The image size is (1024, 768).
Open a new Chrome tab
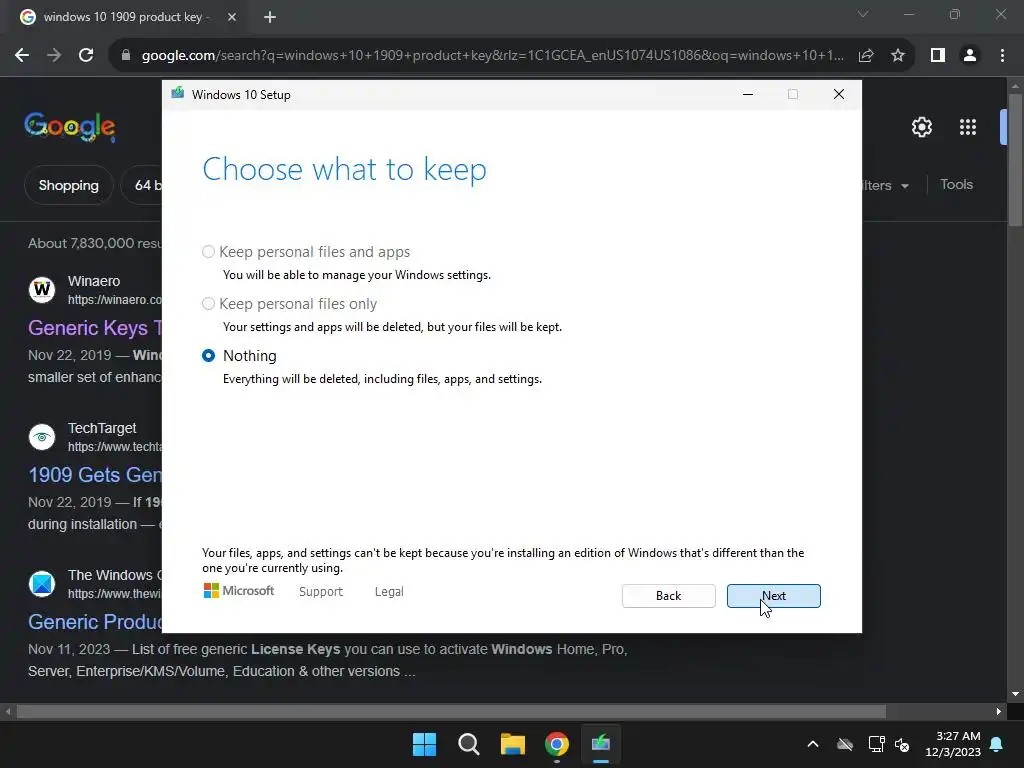270,17
